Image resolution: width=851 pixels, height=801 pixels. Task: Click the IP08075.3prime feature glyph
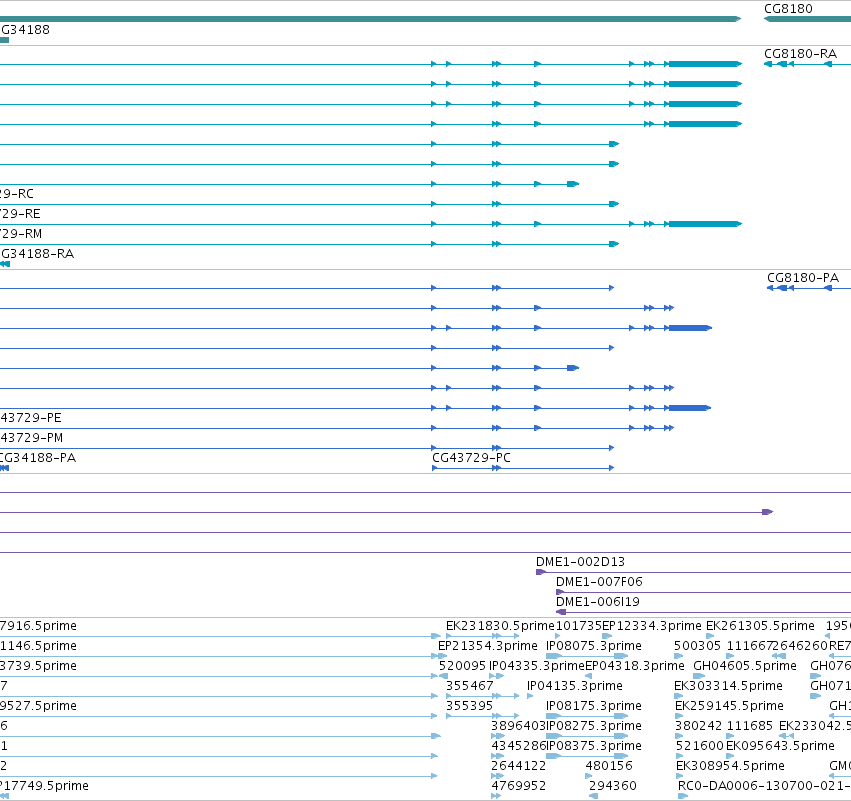587,656
